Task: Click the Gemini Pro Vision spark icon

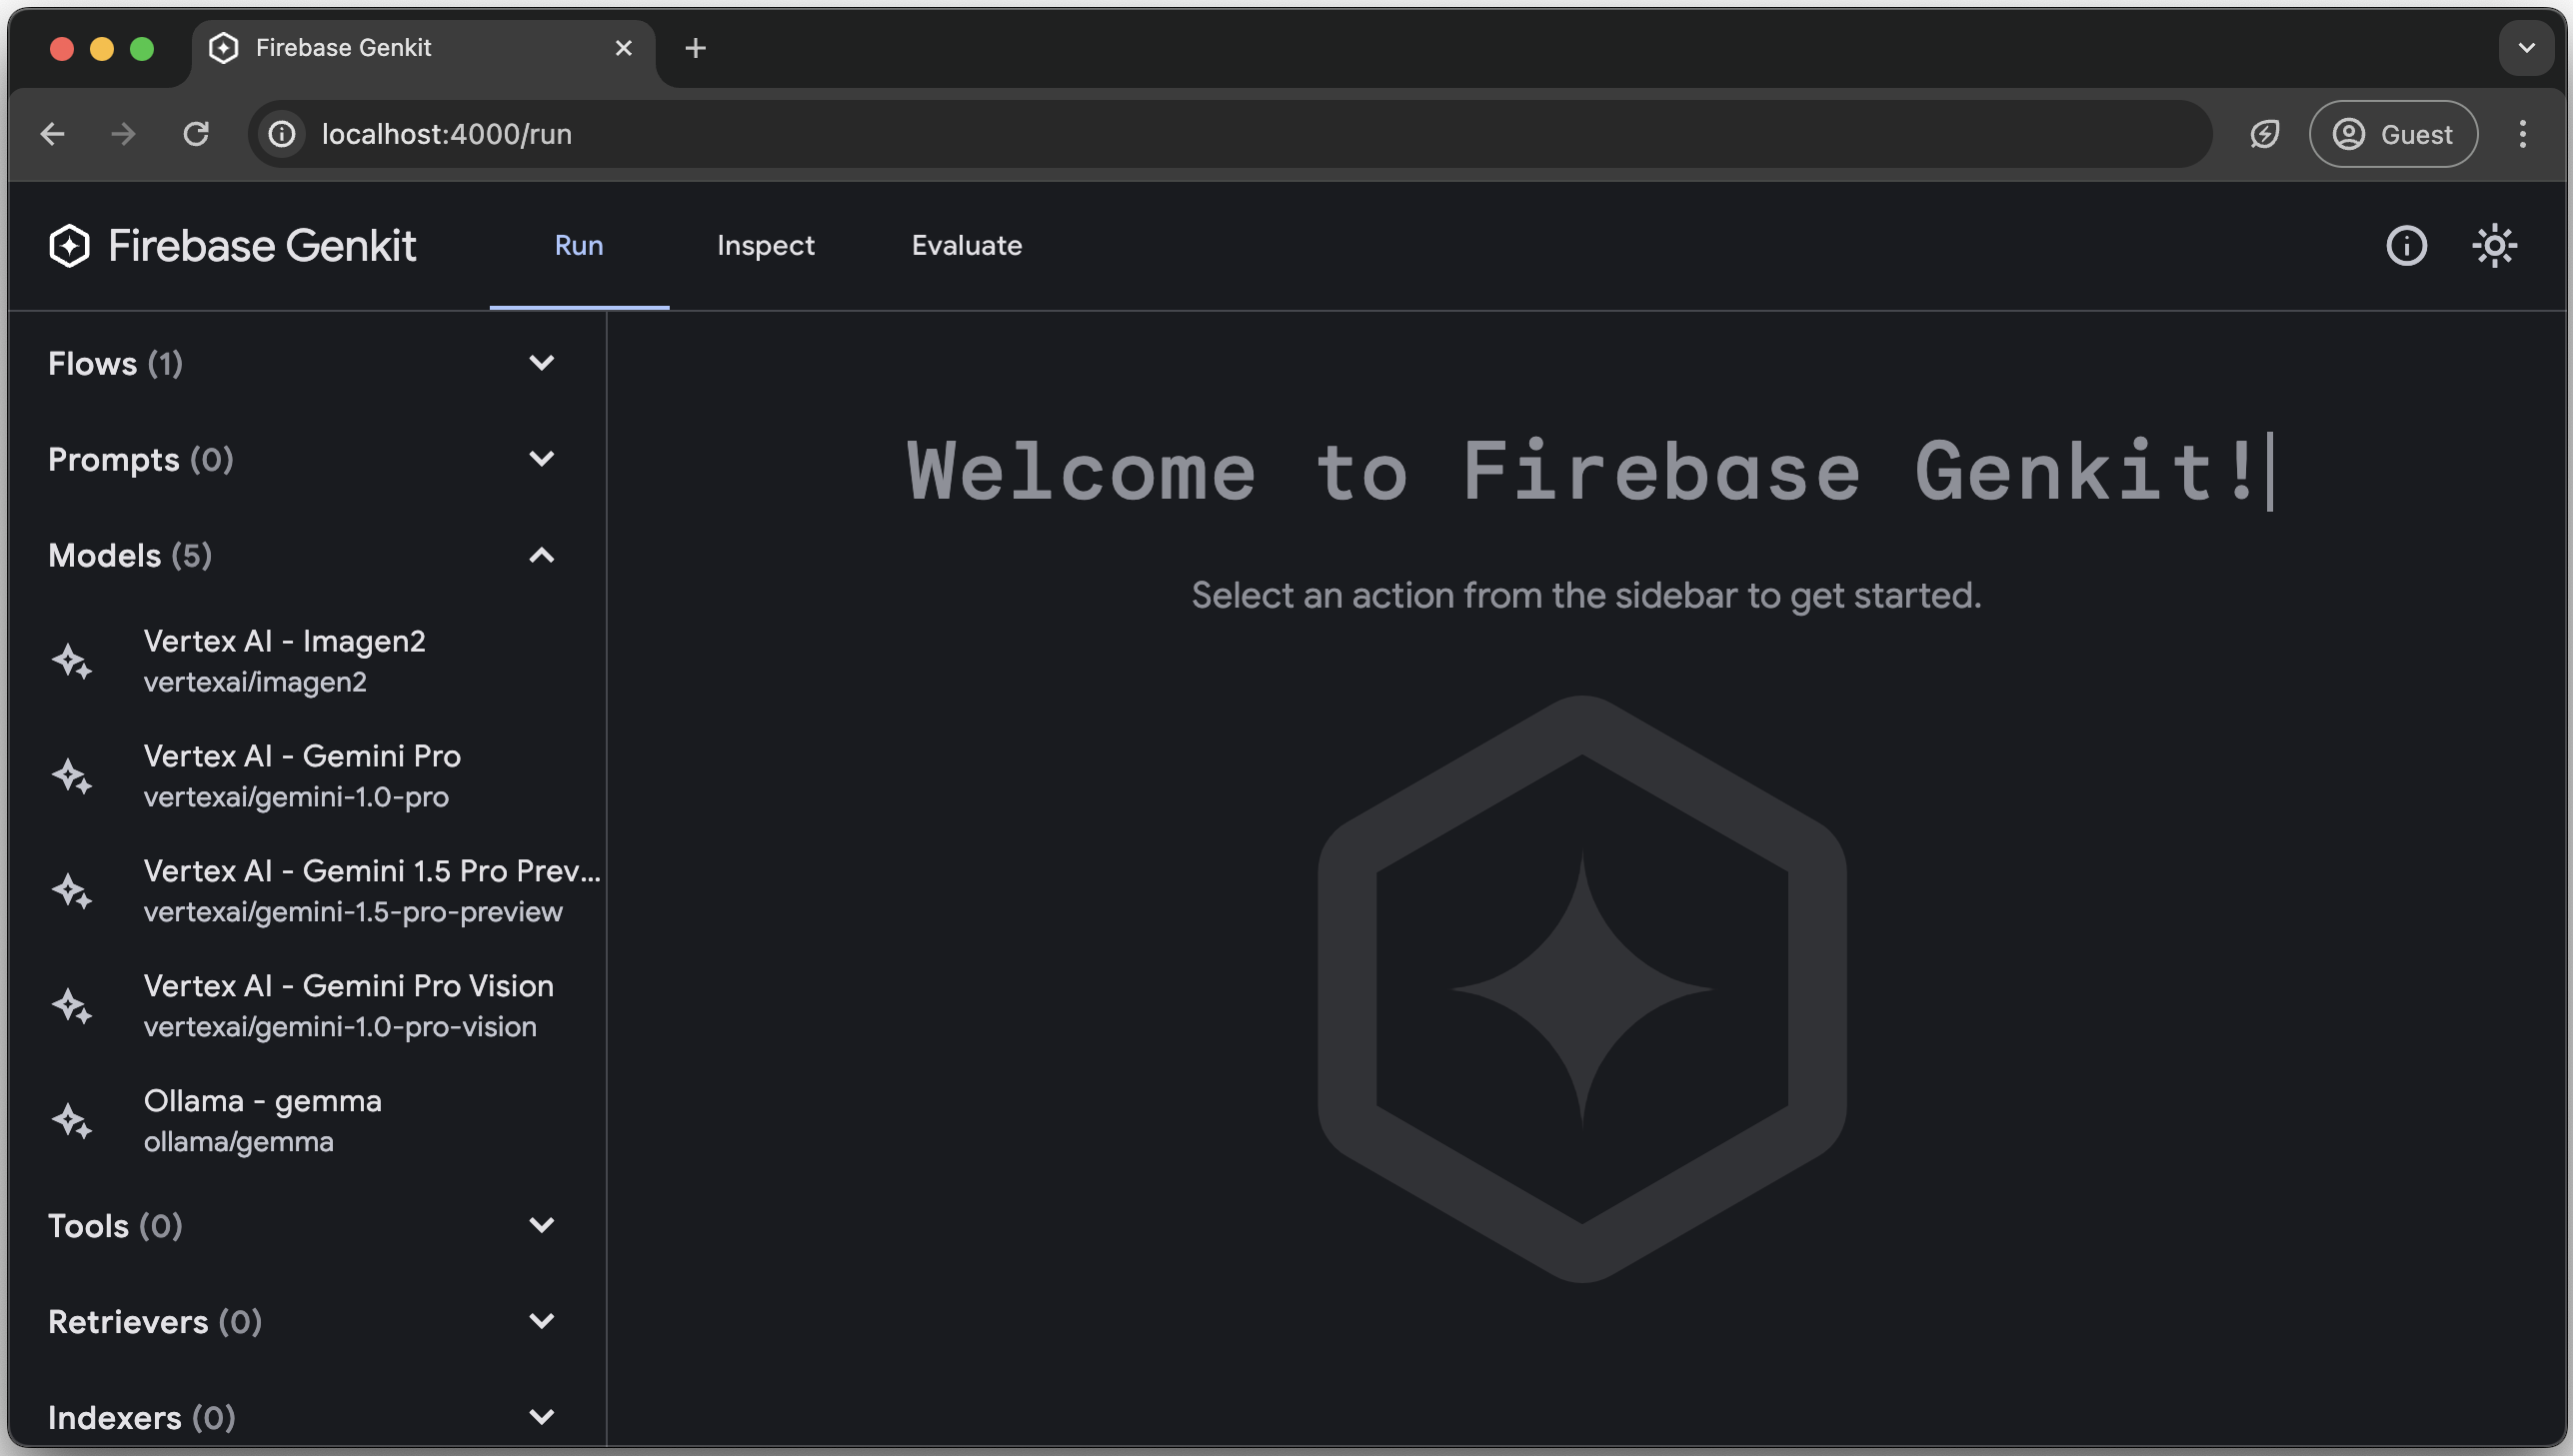Action: [72, 1005]
